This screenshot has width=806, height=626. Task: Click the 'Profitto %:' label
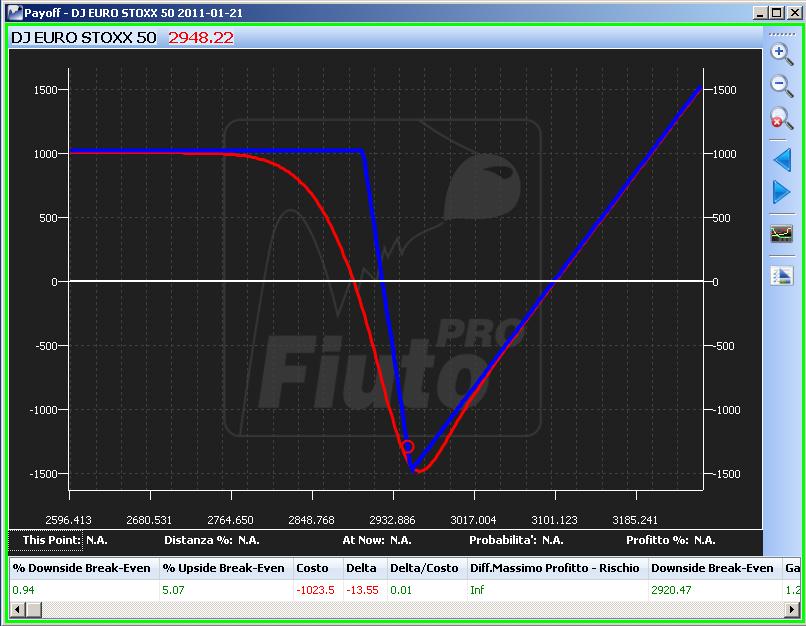click(x=657, y=540)
